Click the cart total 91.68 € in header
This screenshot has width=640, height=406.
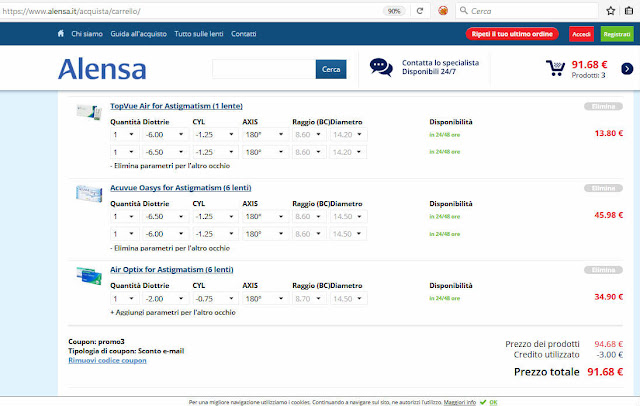pos(589,64)
